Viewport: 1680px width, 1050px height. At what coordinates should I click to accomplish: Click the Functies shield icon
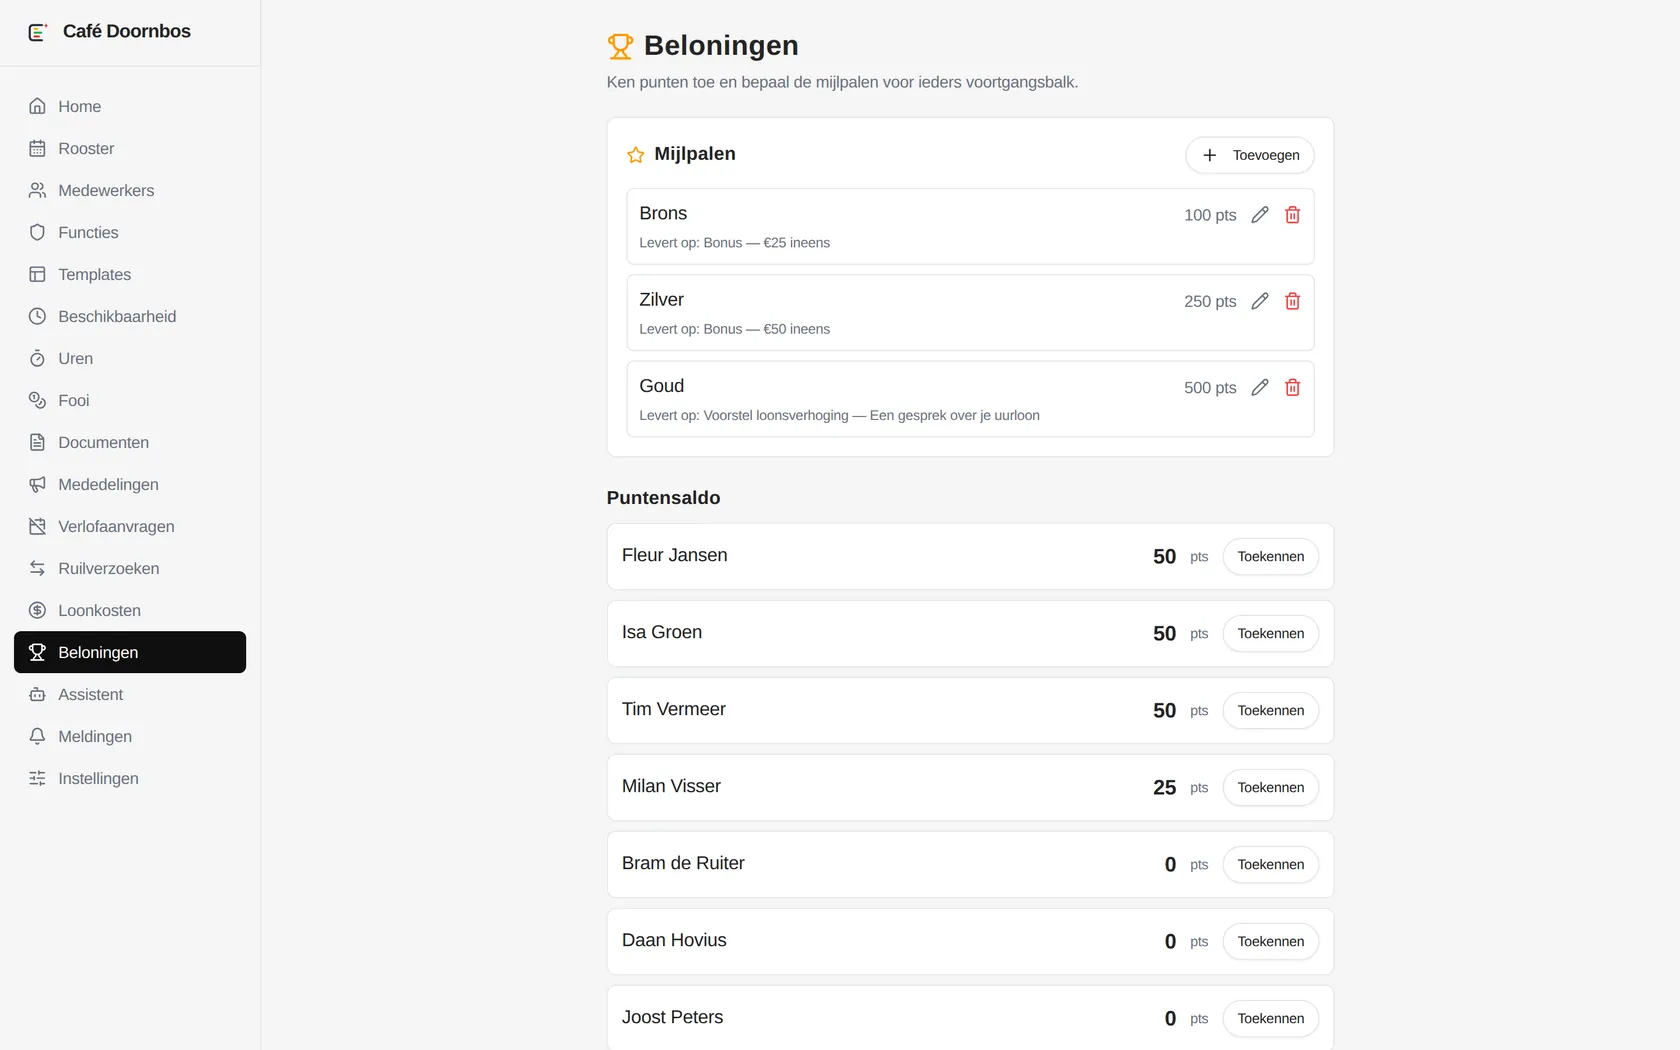click(x=37, y=232)
